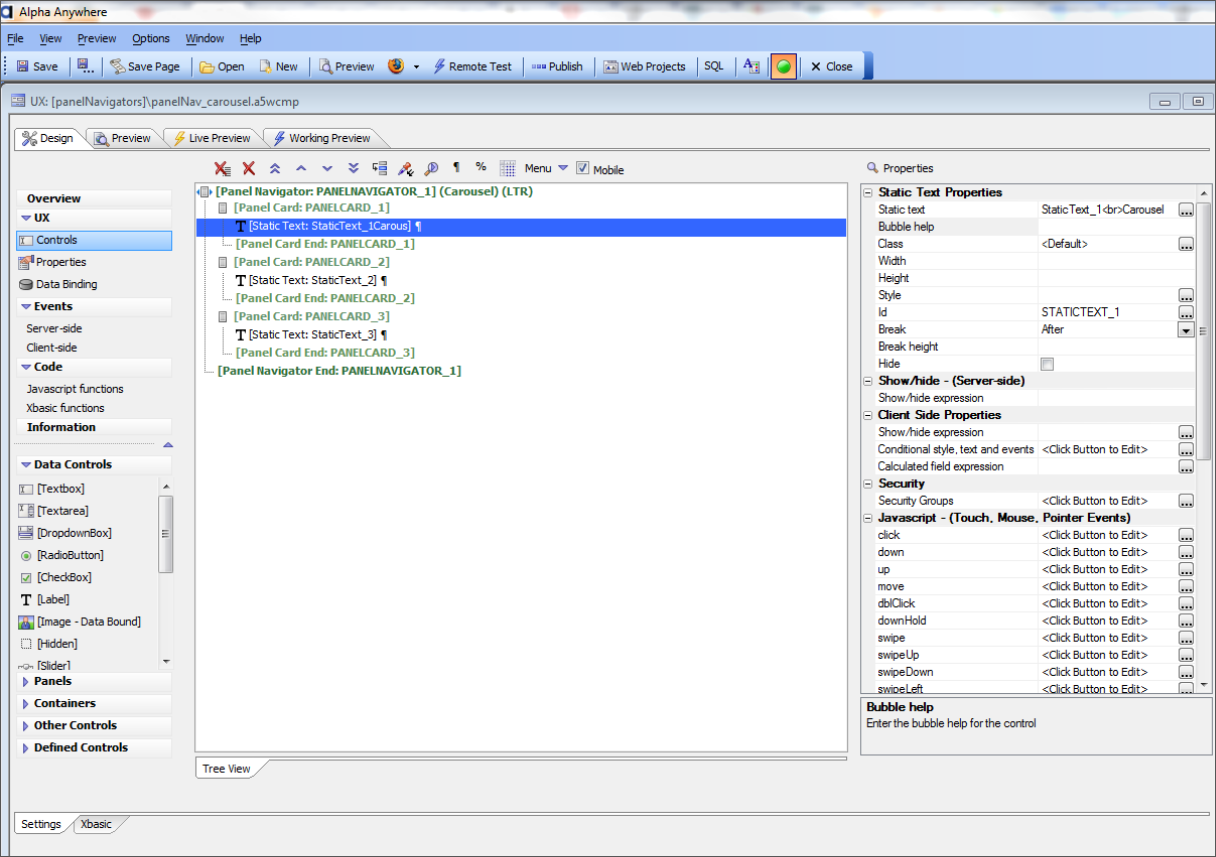1216x857 pixels.
Task: Click the grid icon beside Menu
Action: (x=507, y=168)
